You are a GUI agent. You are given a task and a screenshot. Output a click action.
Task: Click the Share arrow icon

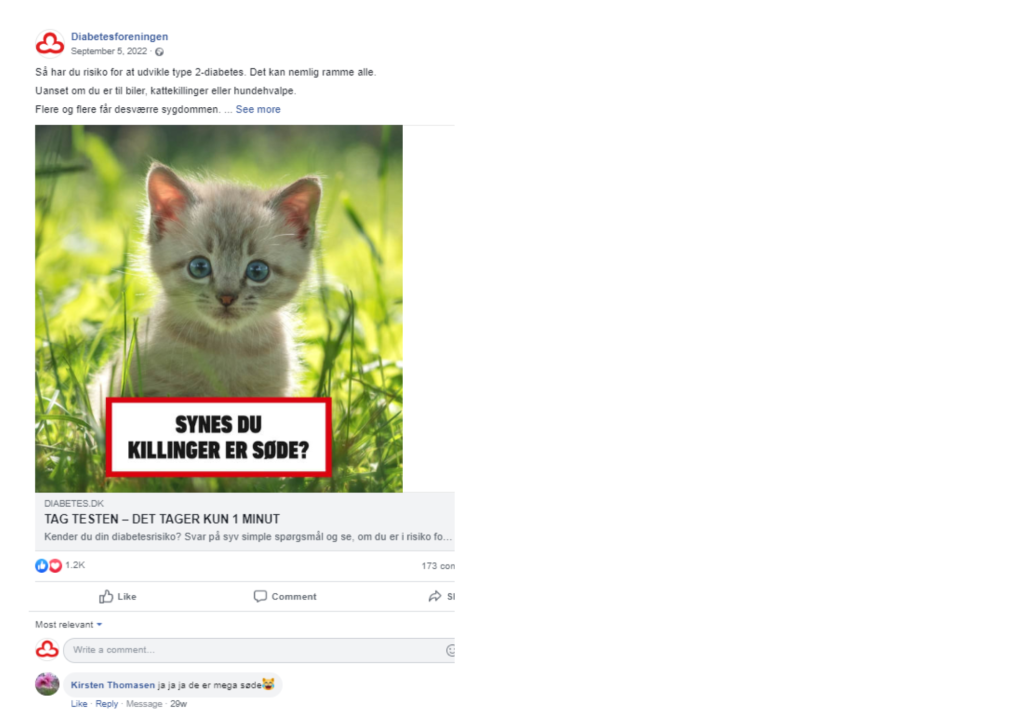click(435, 596)
